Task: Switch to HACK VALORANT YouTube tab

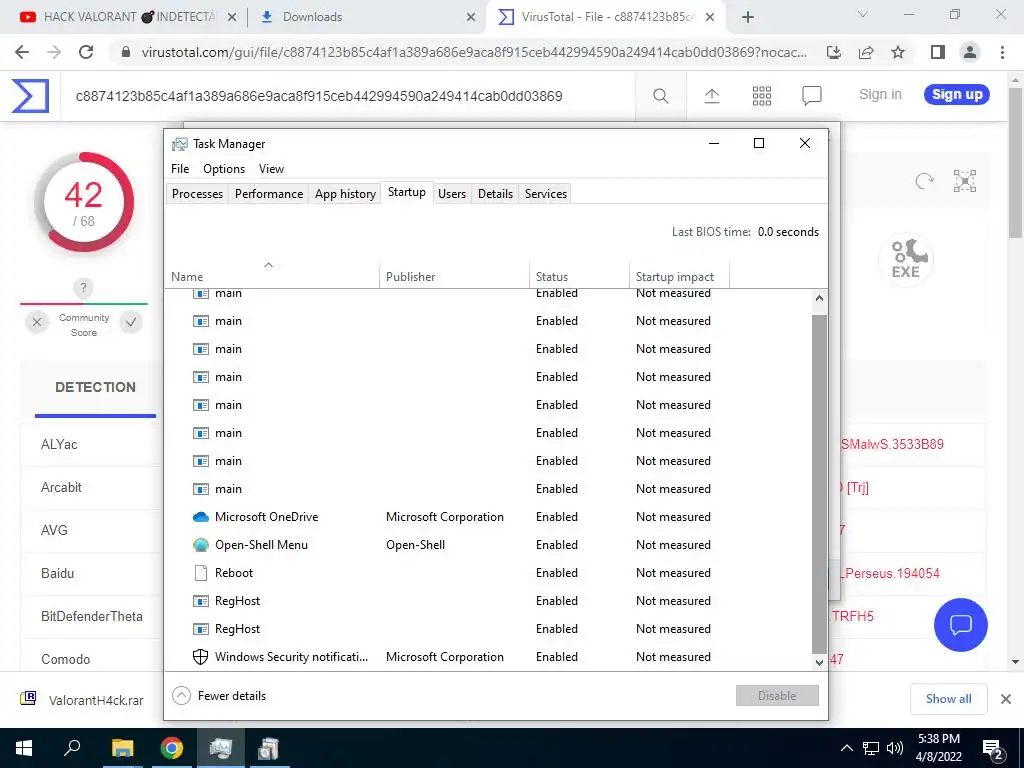Action: click(x=127, y=17)
